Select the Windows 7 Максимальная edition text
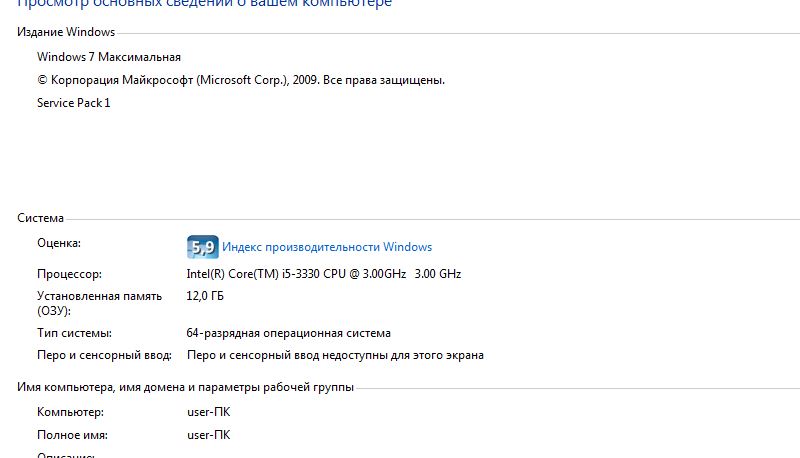The width and height of the screenshot is (800, 458). click(x=109, y=57)
